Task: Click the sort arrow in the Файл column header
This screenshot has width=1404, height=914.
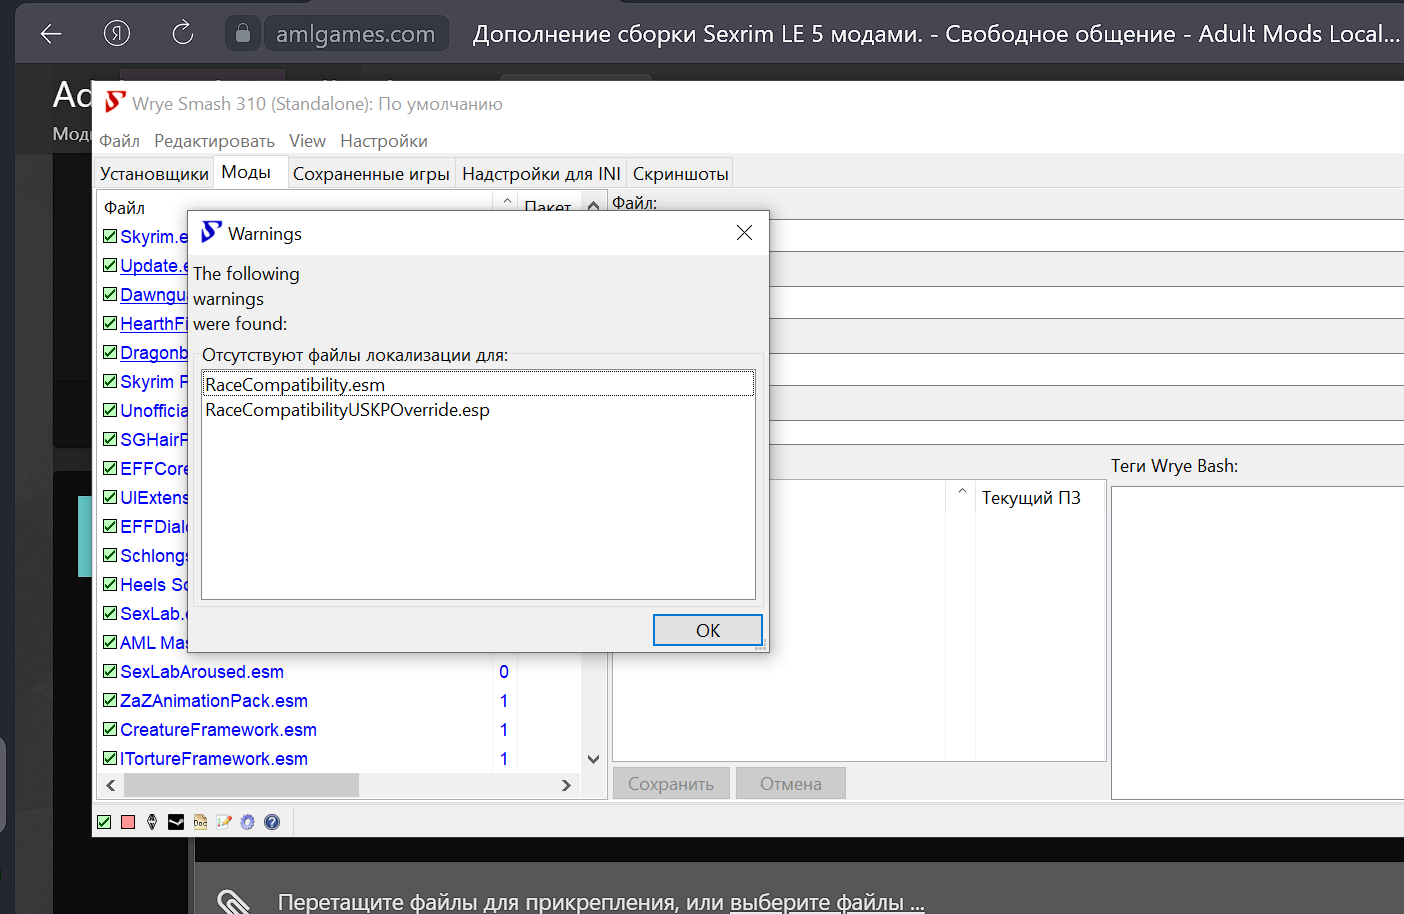Action: pos(507,203)
